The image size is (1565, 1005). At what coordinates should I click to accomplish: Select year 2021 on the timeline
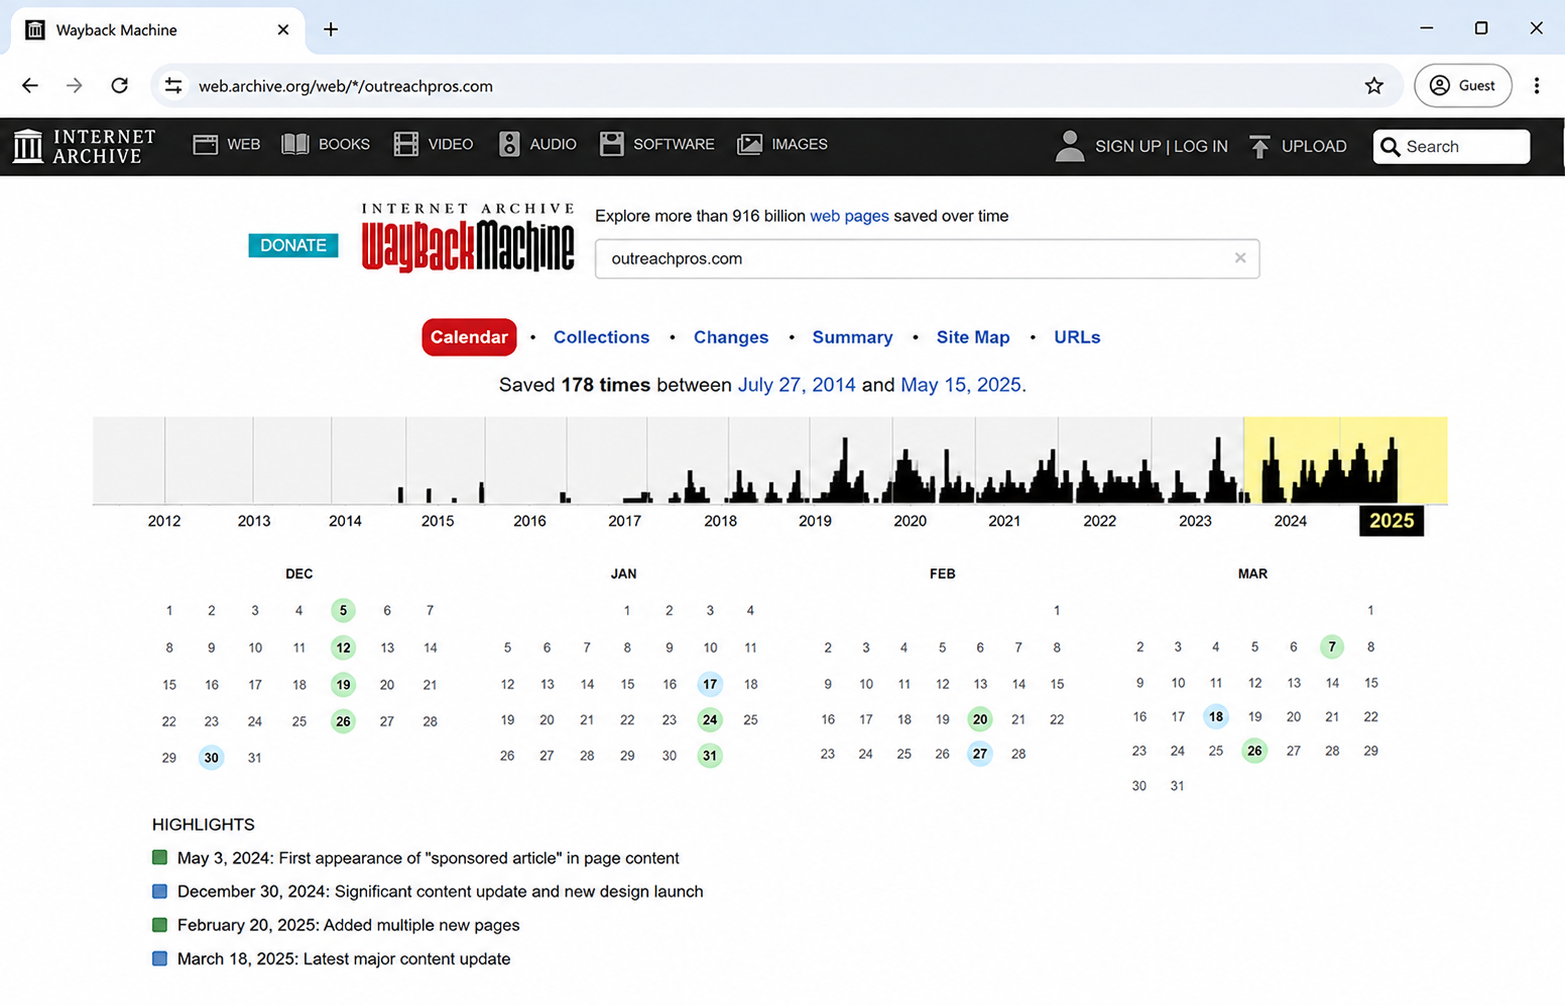[x=1004, y=521]
